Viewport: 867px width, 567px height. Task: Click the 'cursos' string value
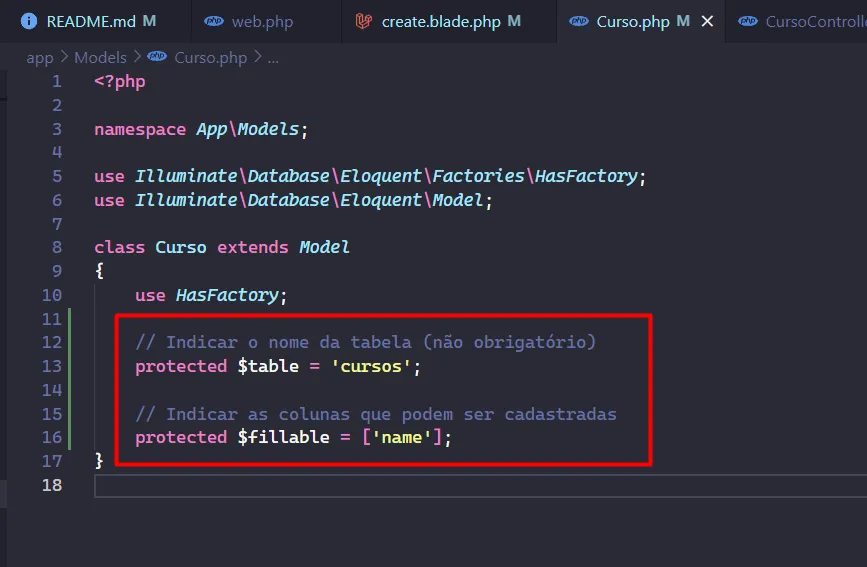(x=371, y=366)
